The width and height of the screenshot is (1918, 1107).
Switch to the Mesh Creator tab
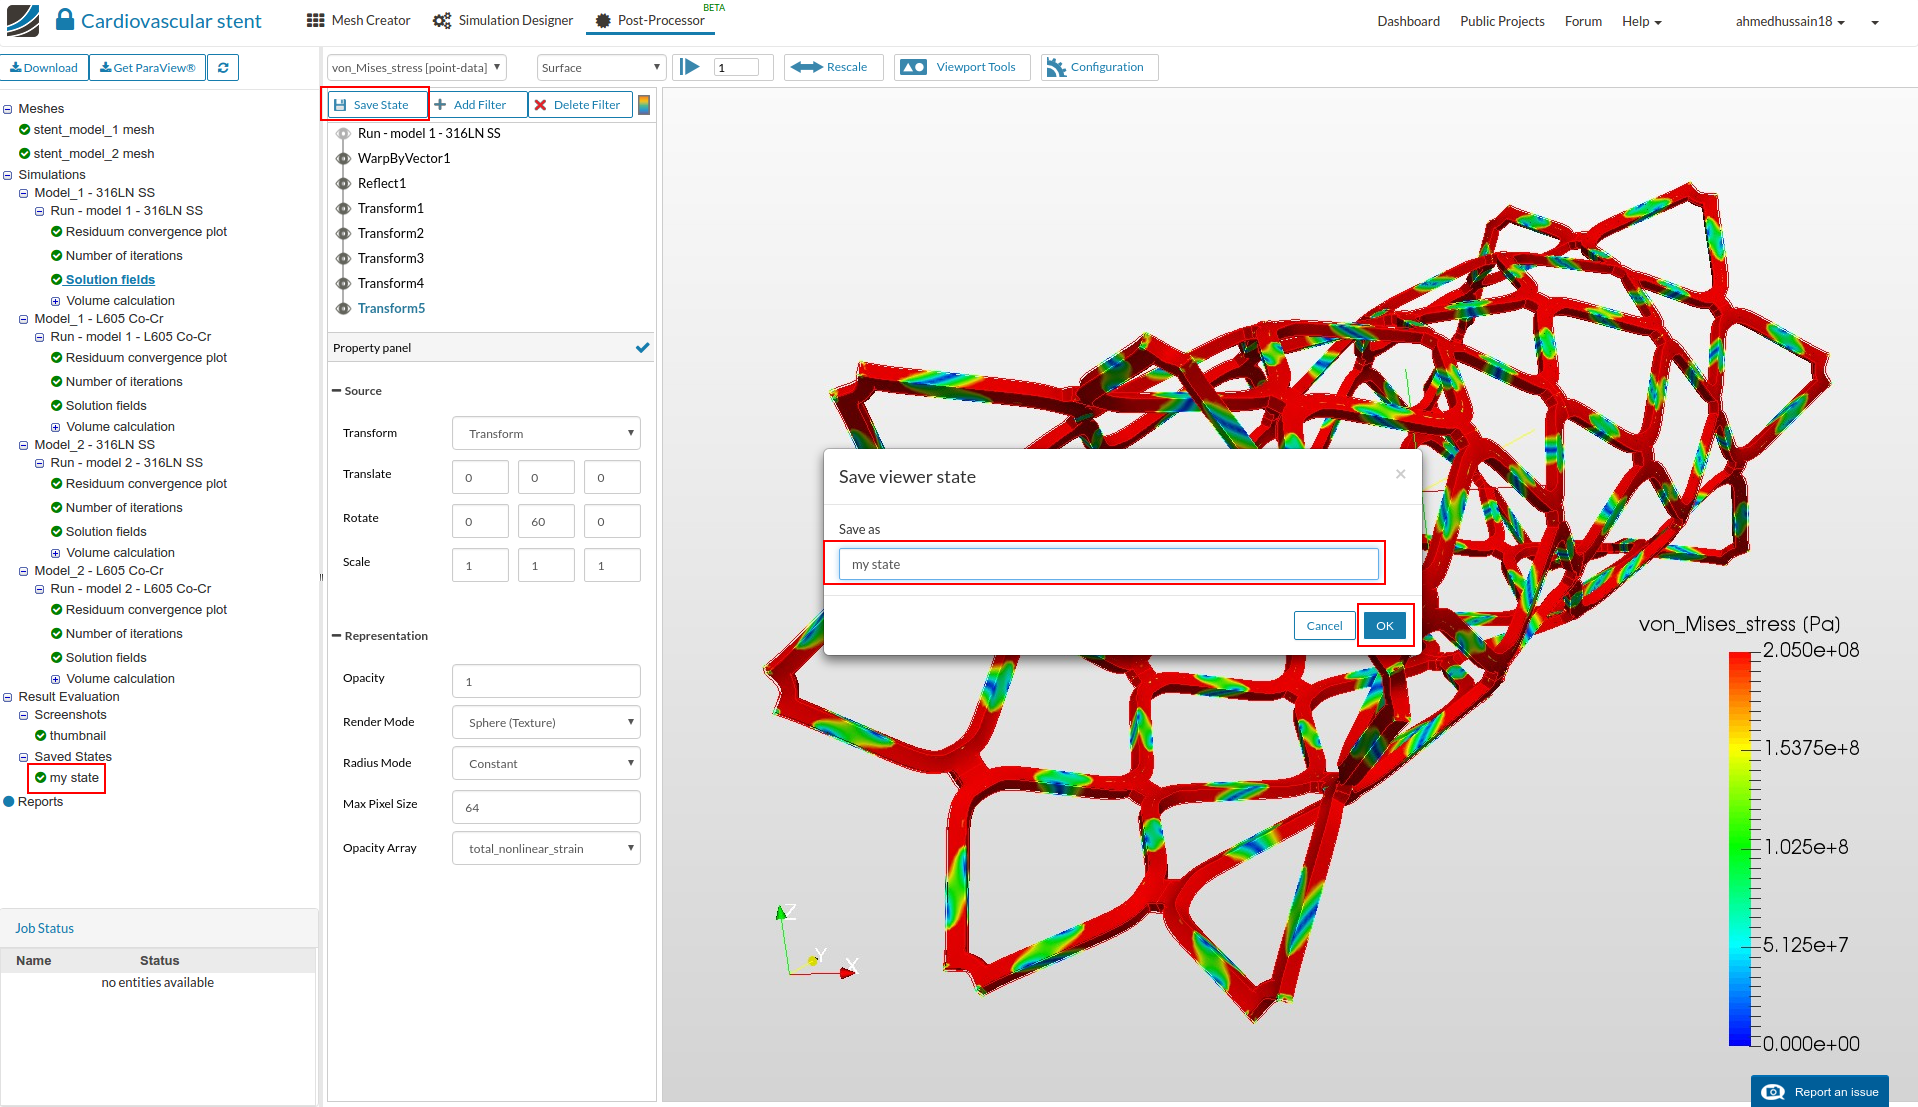click(x=358, y=20)
